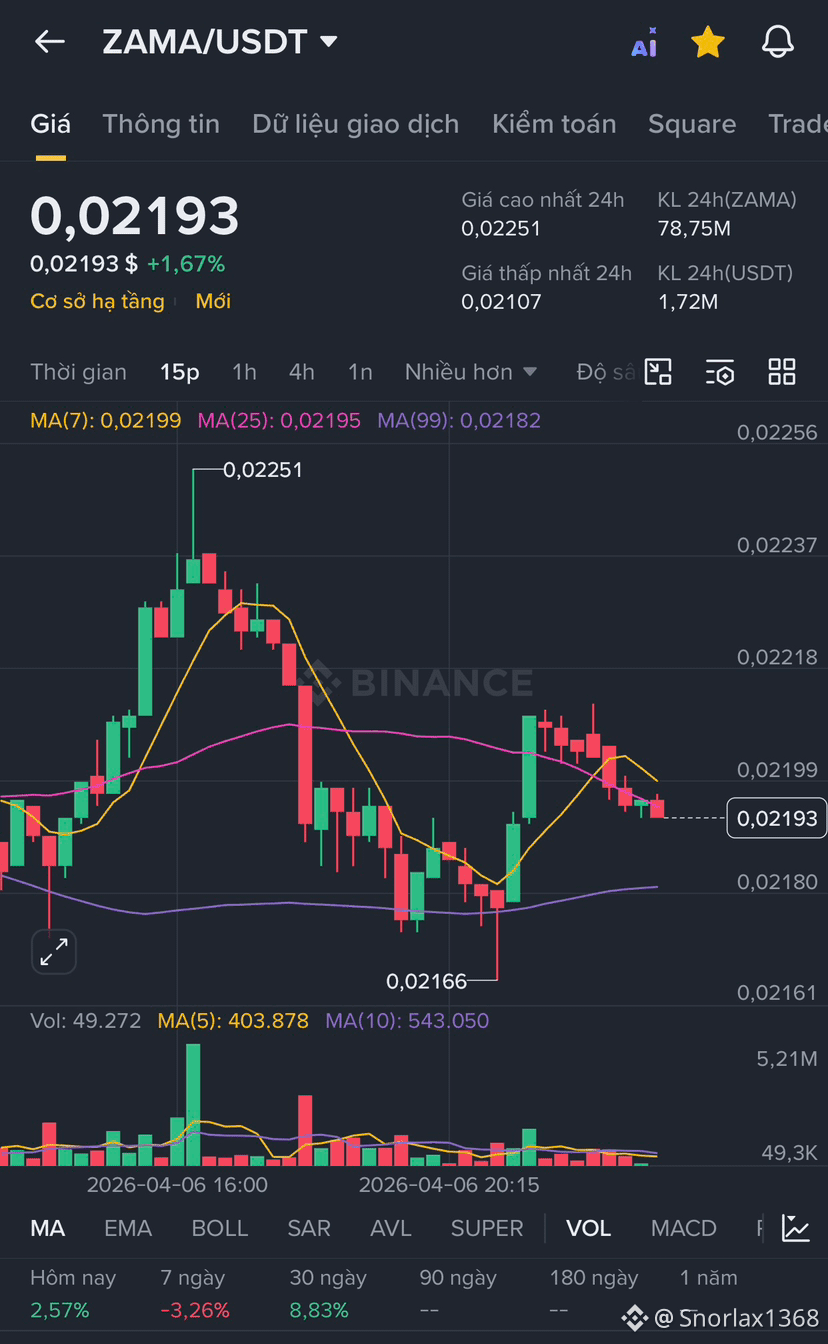Tap the KL 24h(USDT) value 1,72M

[687, 301]
